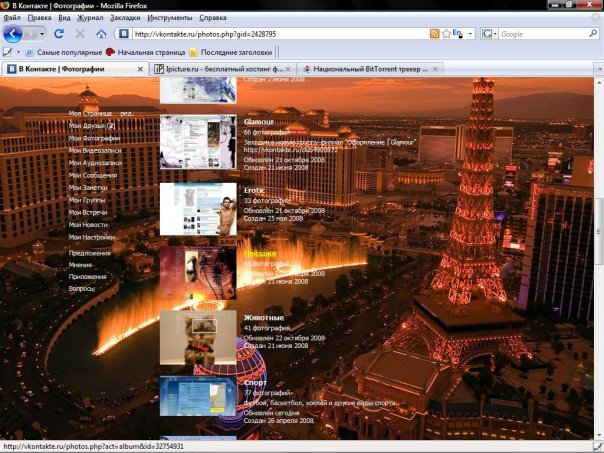Open the Пейзажи album thumbnail
Viewport: 604px width, 453px height.
(x=198, y=273)
